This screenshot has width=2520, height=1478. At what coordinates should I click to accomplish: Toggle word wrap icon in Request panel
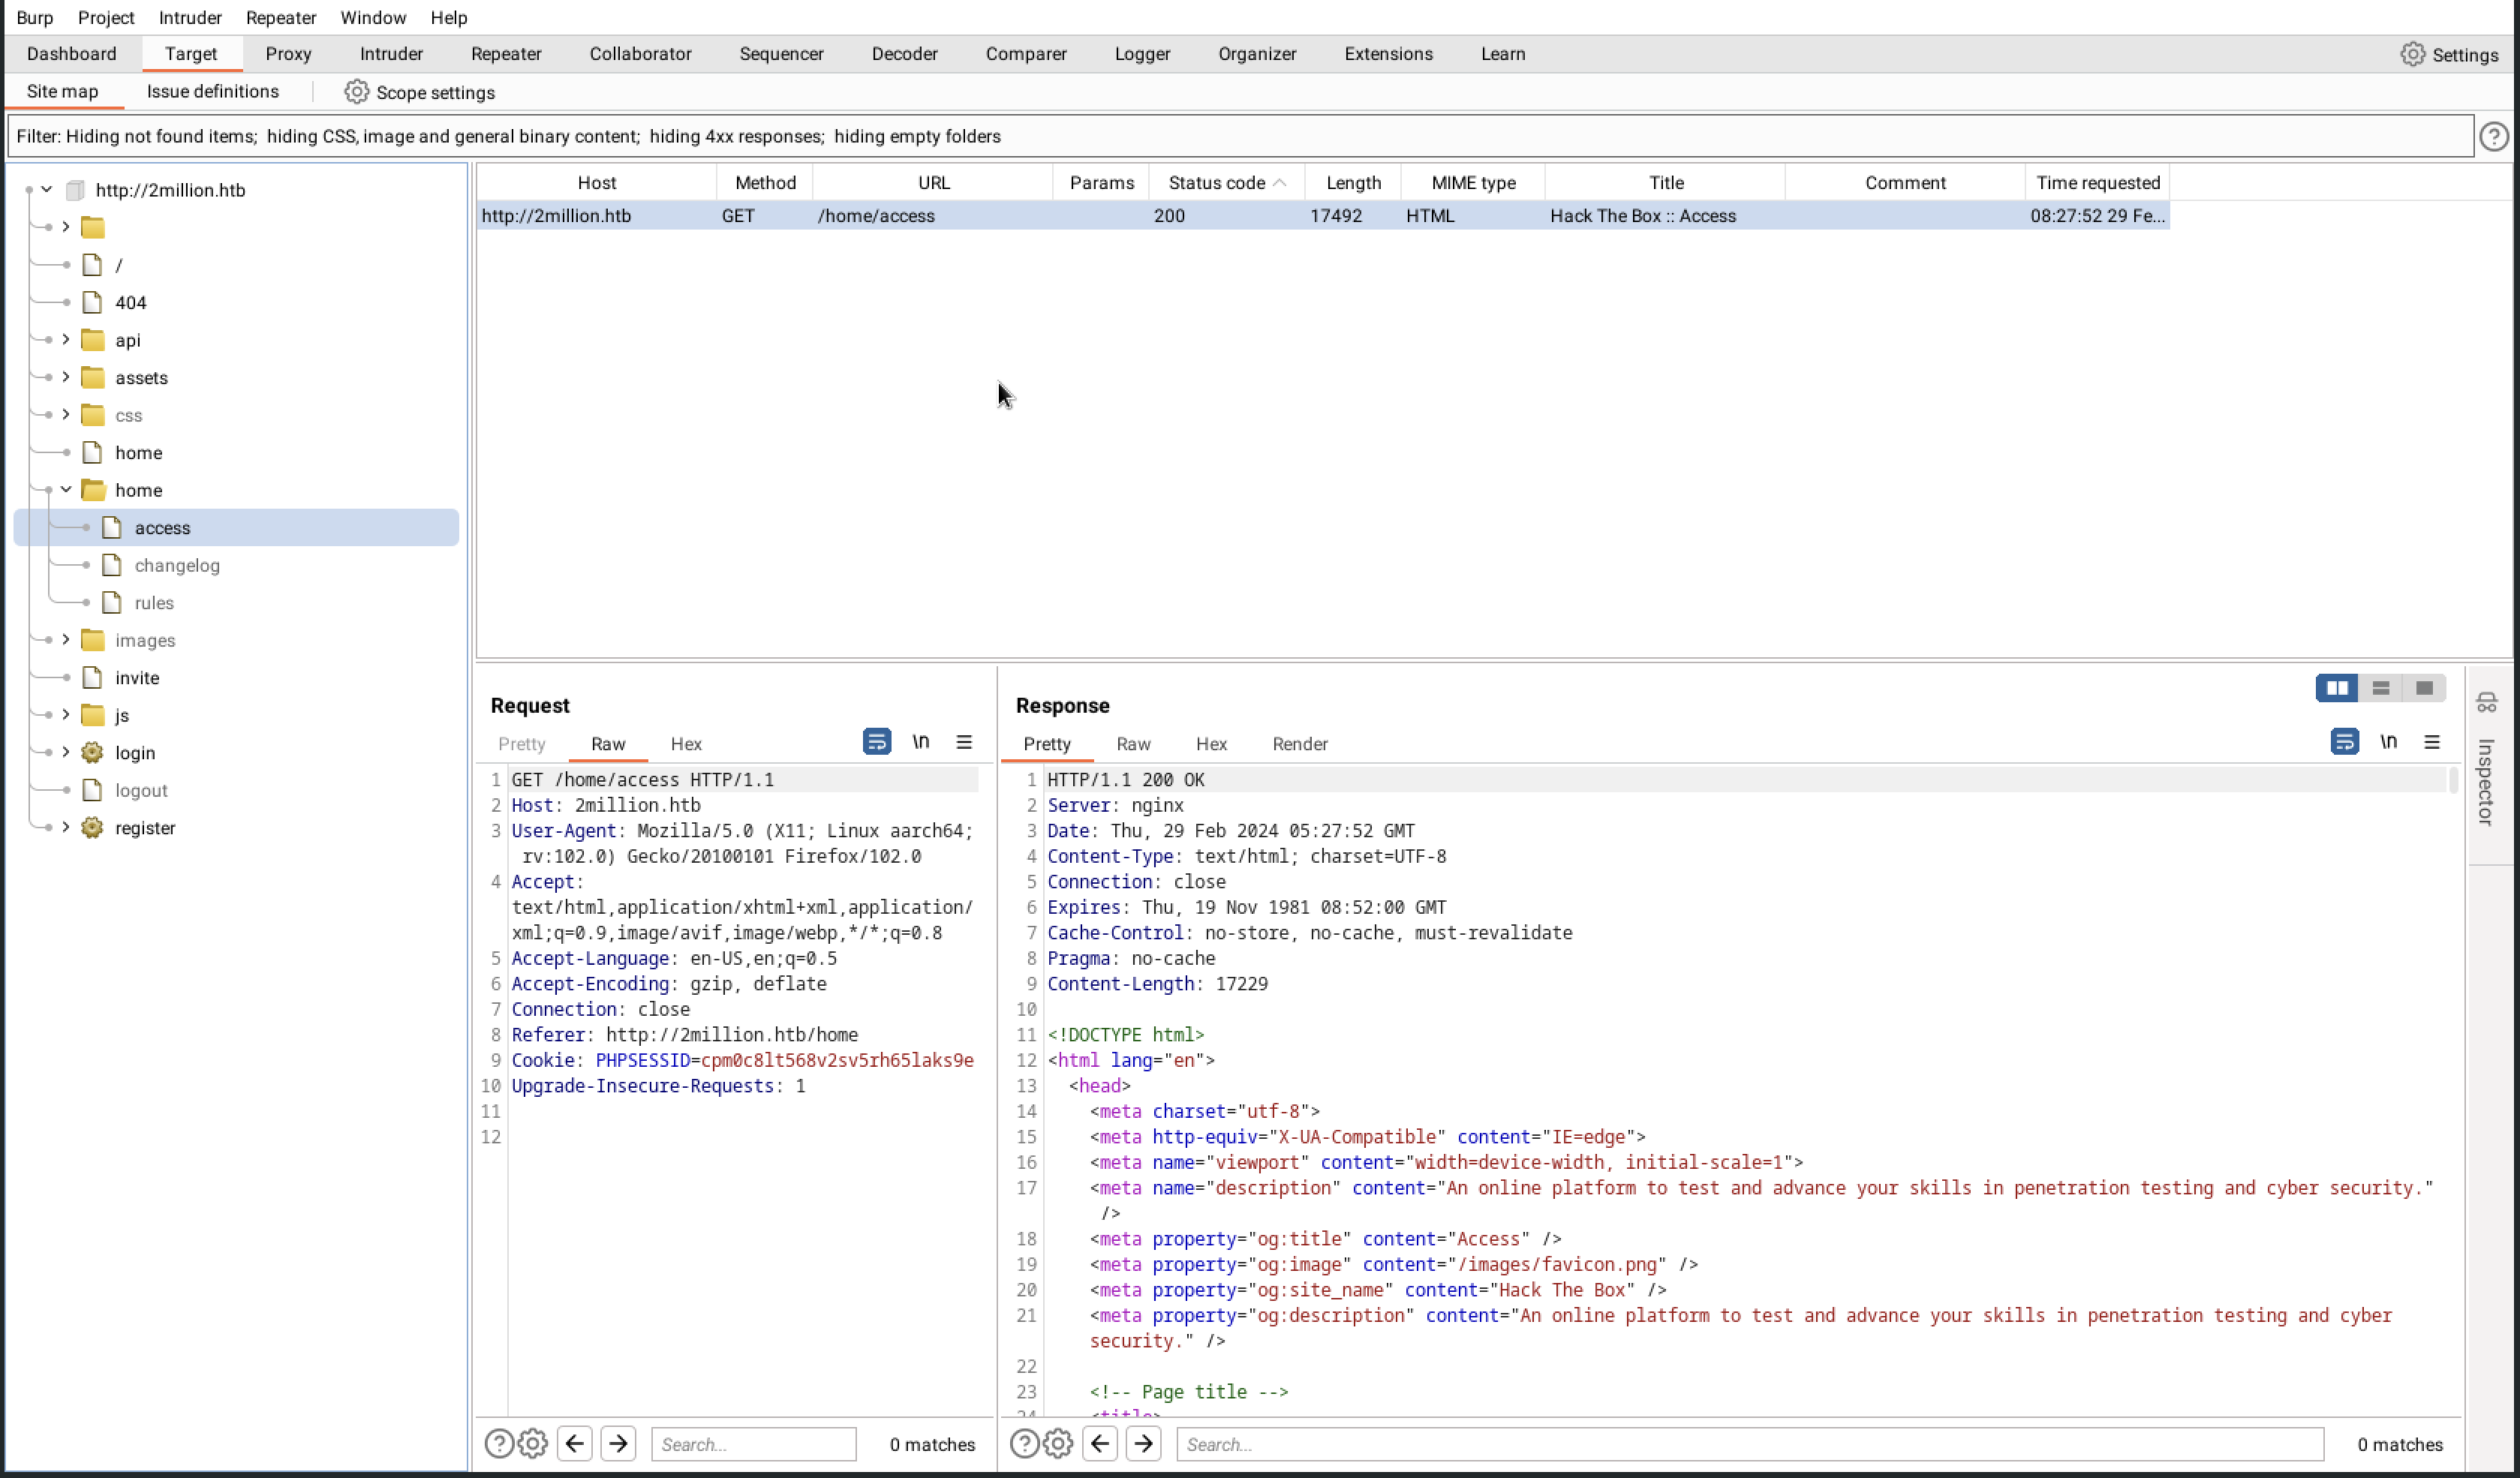tap(876, 742)
